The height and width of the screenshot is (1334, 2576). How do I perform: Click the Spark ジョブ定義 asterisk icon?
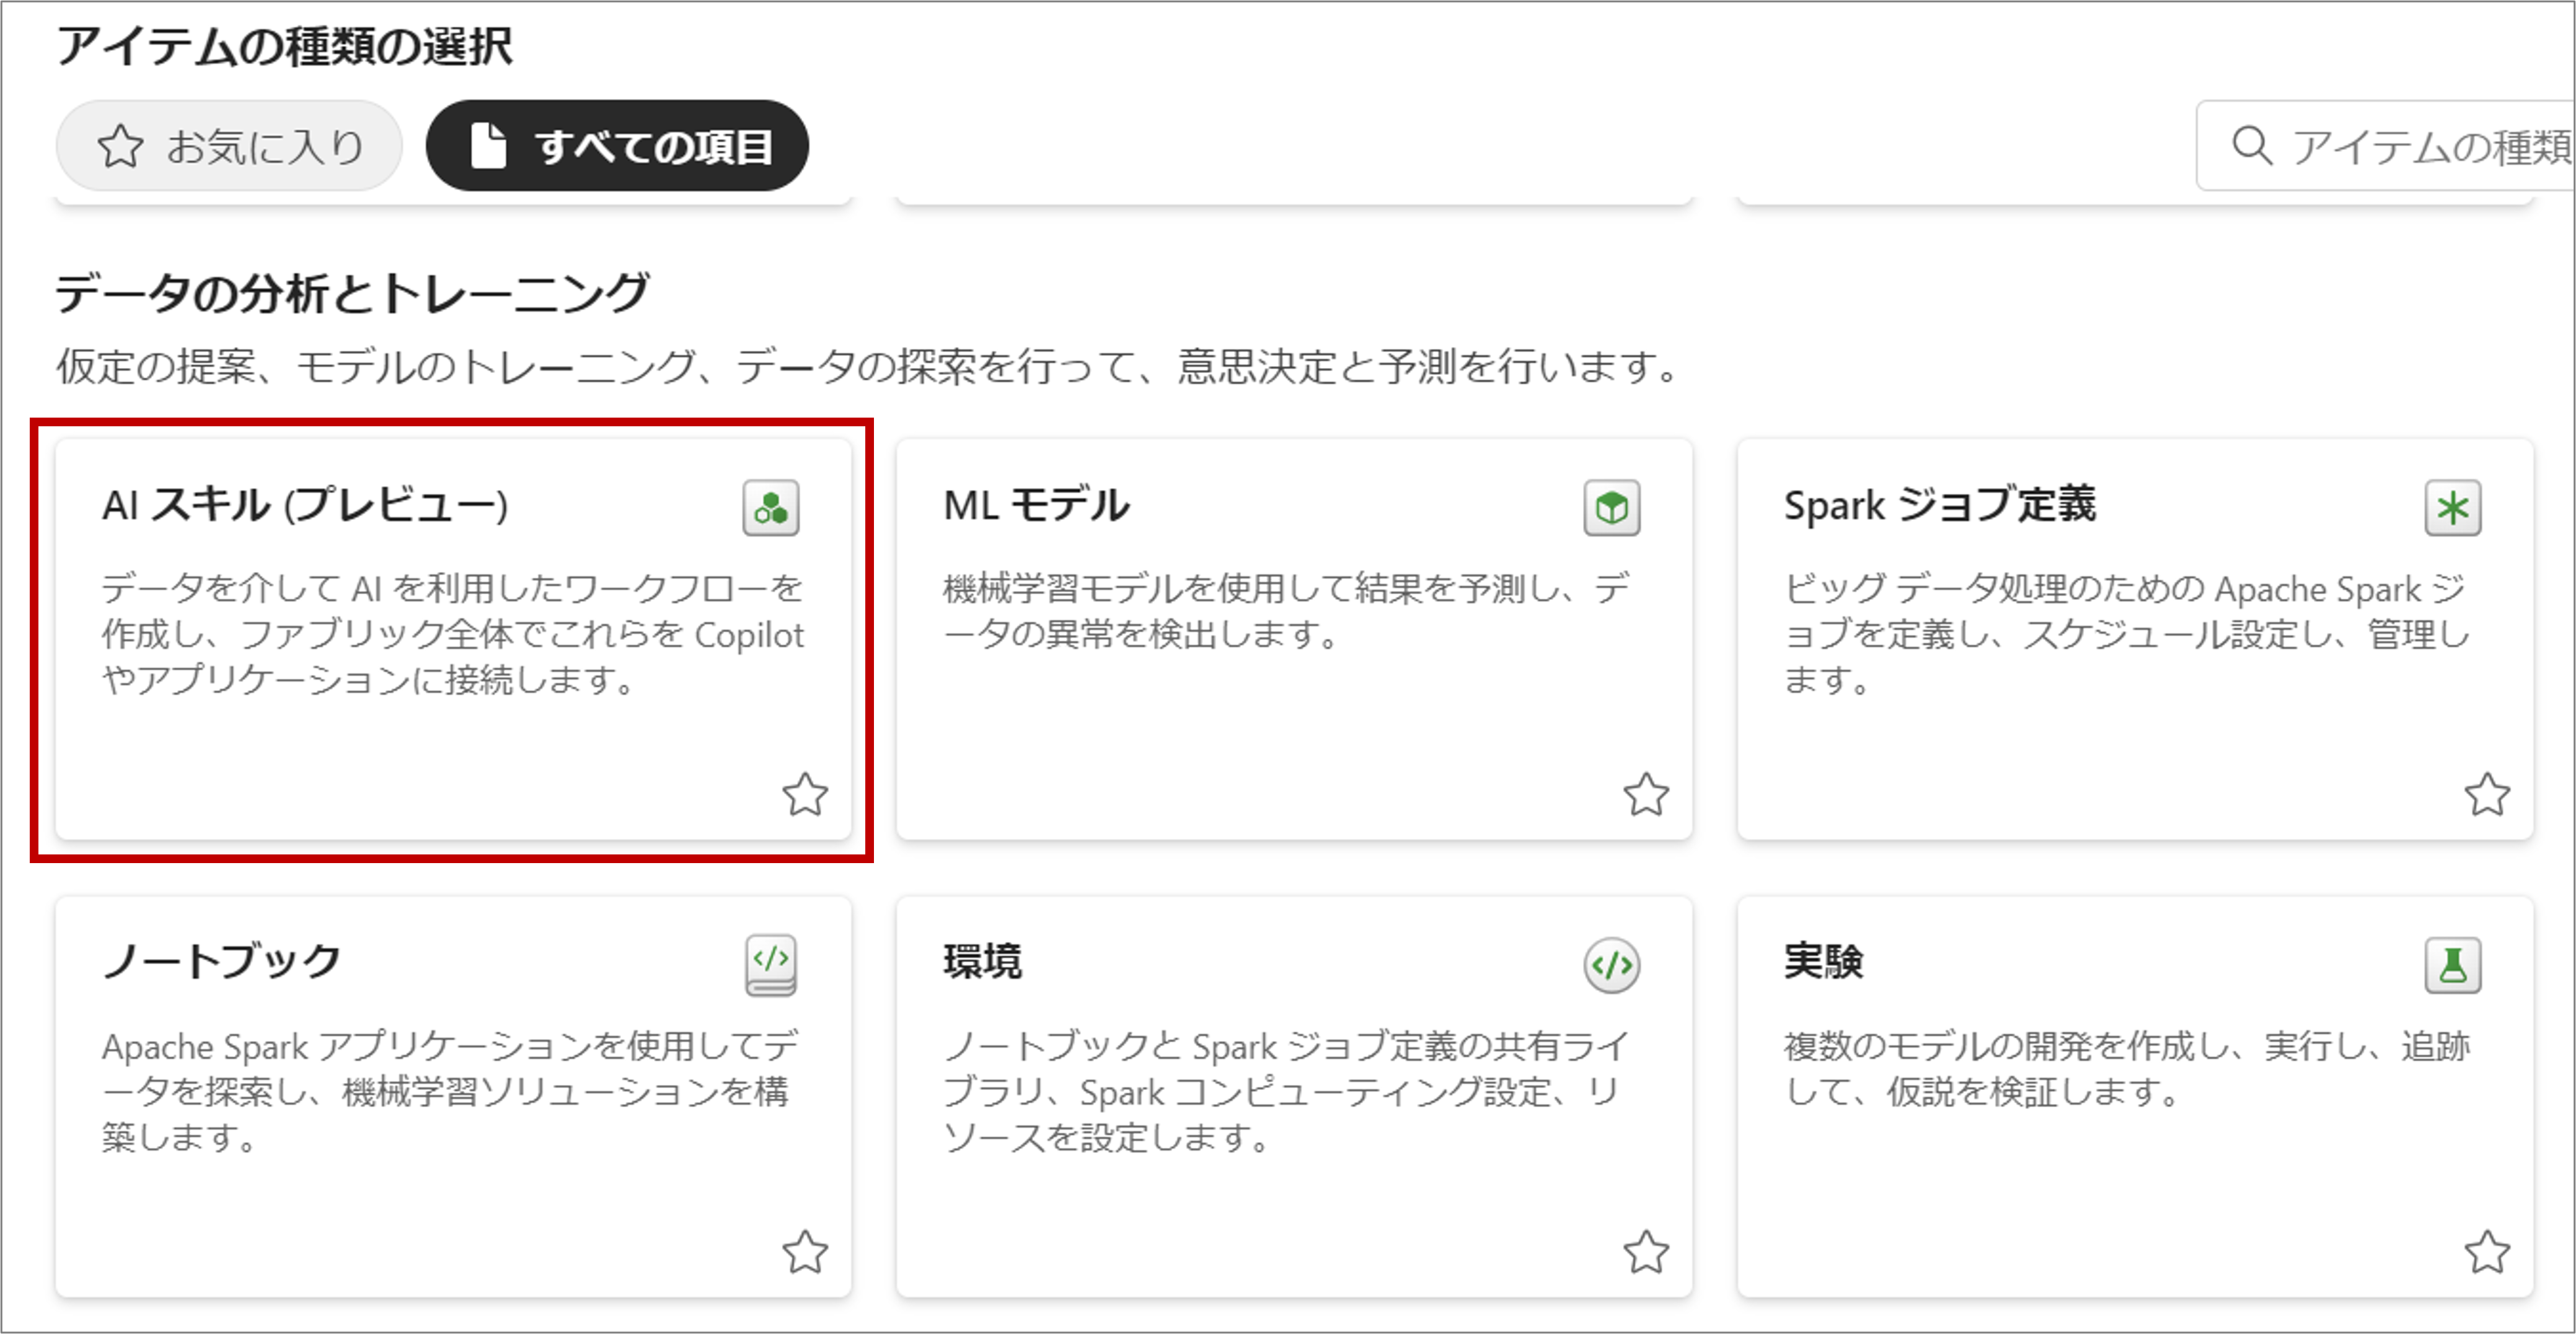click(2452, 508)
